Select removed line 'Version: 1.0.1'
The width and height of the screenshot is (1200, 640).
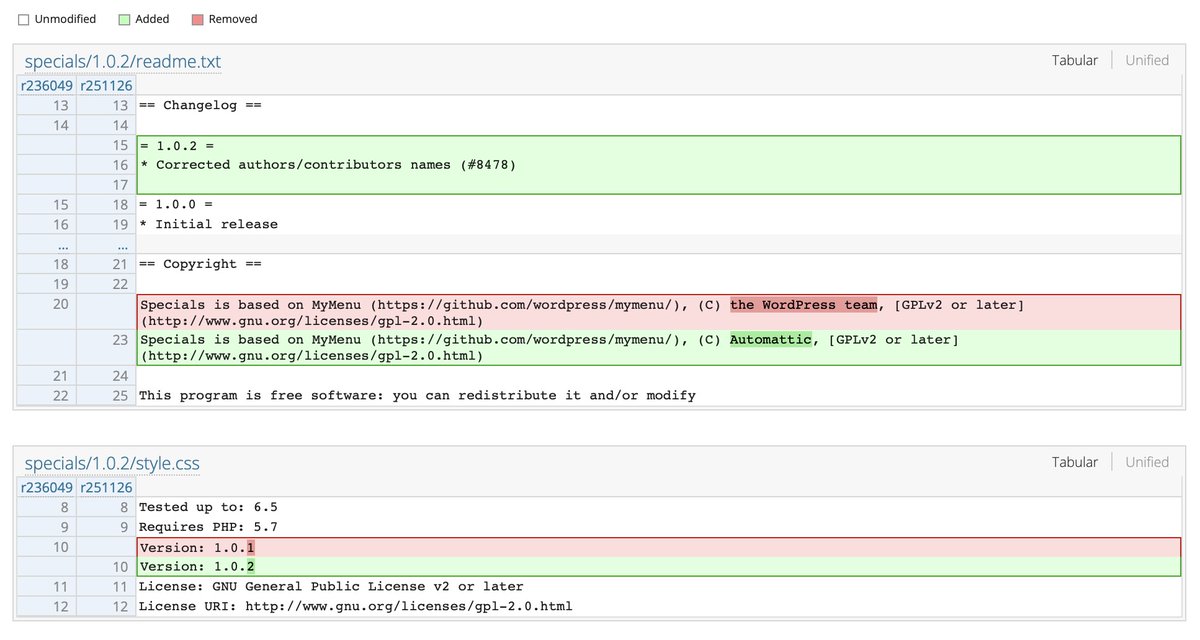pyautogui.click(x=658, y=547)
